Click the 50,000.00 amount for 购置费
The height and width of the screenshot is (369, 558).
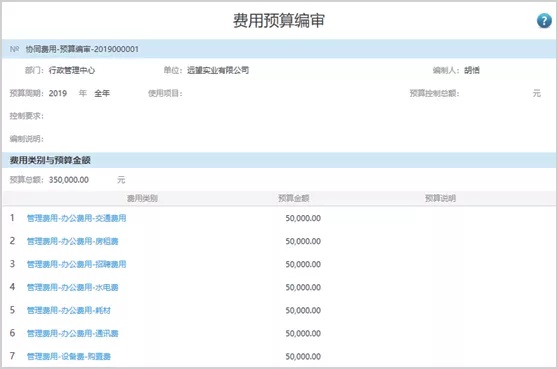pyautogui.click(x=303, y=356)
